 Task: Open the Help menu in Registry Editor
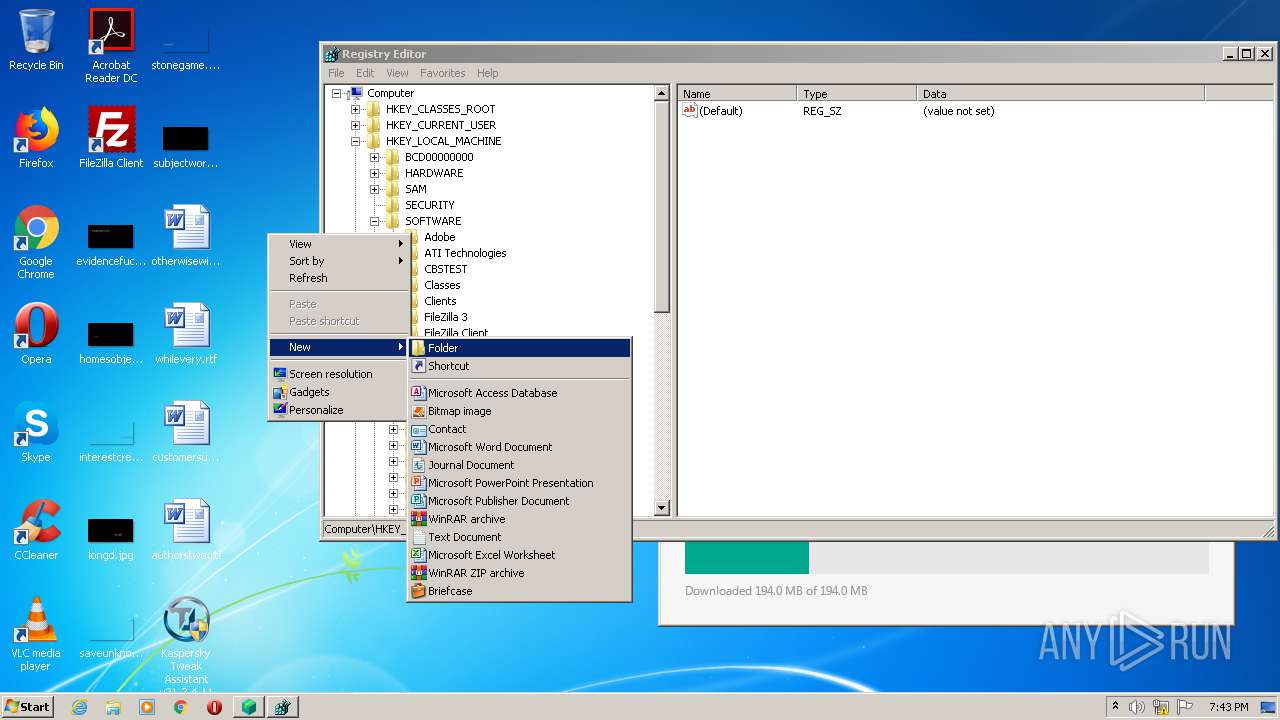pyautogui.click(x=487, y=73)
